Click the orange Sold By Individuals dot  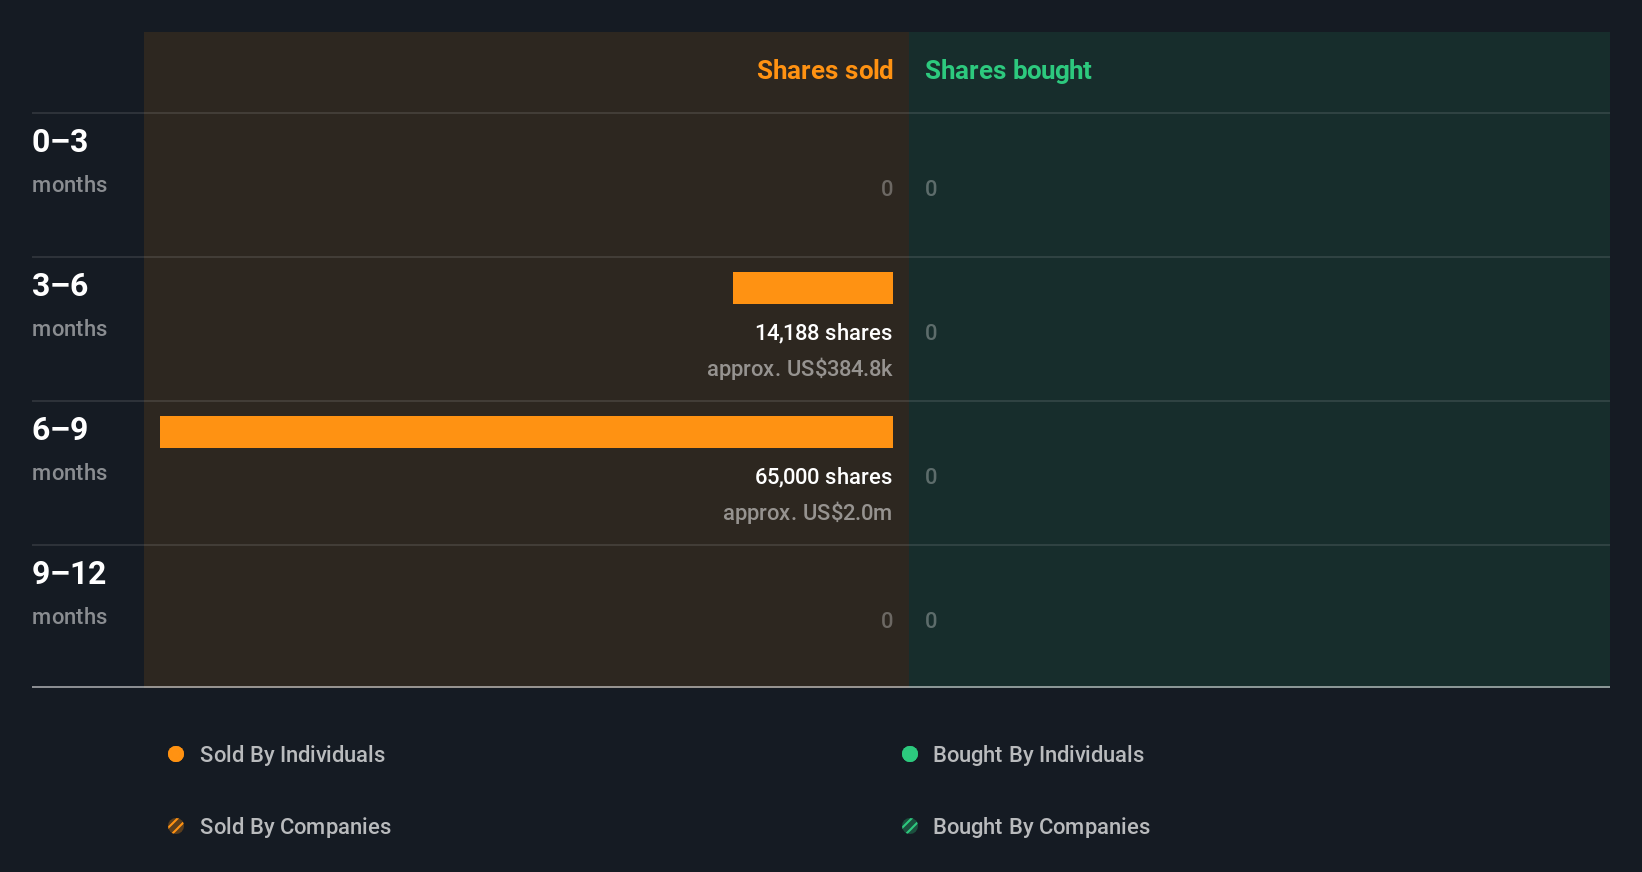pyautogui.click(x=176, y=754)
